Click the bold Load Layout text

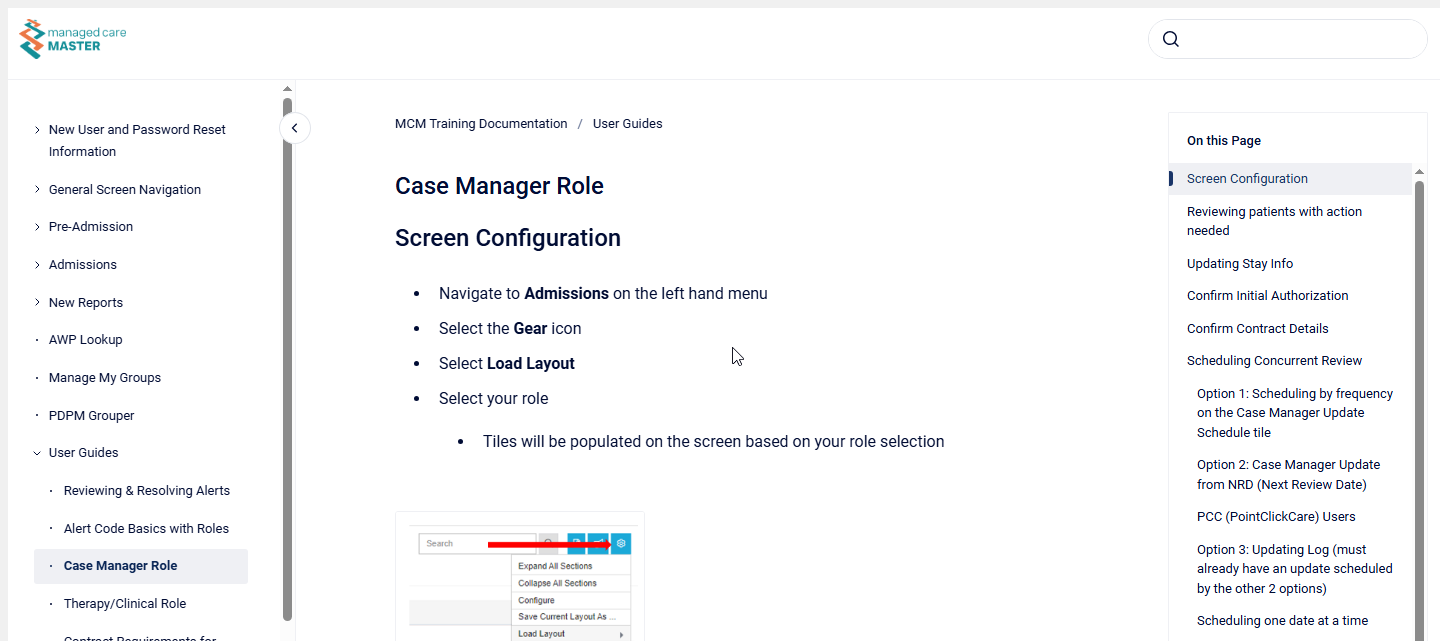[x=531, y=364]
